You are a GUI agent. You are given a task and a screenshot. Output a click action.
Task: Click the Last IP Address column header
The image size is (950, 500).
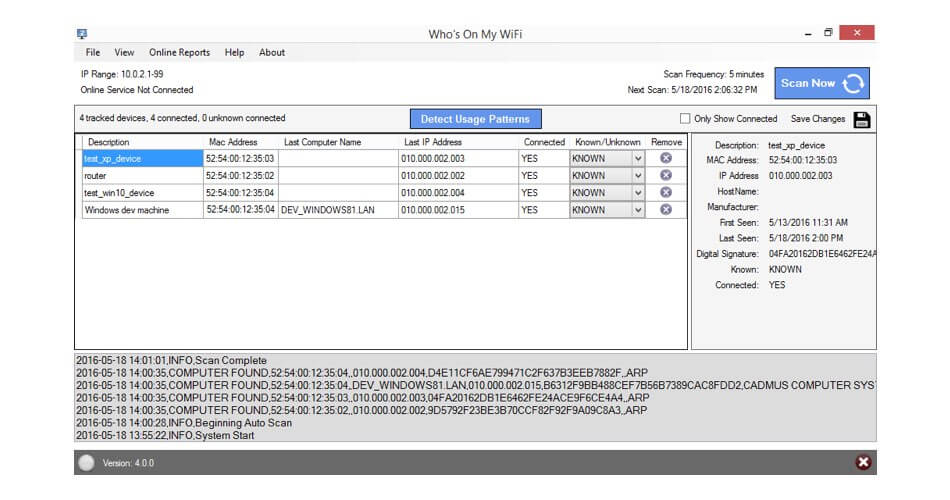(432, 142)
